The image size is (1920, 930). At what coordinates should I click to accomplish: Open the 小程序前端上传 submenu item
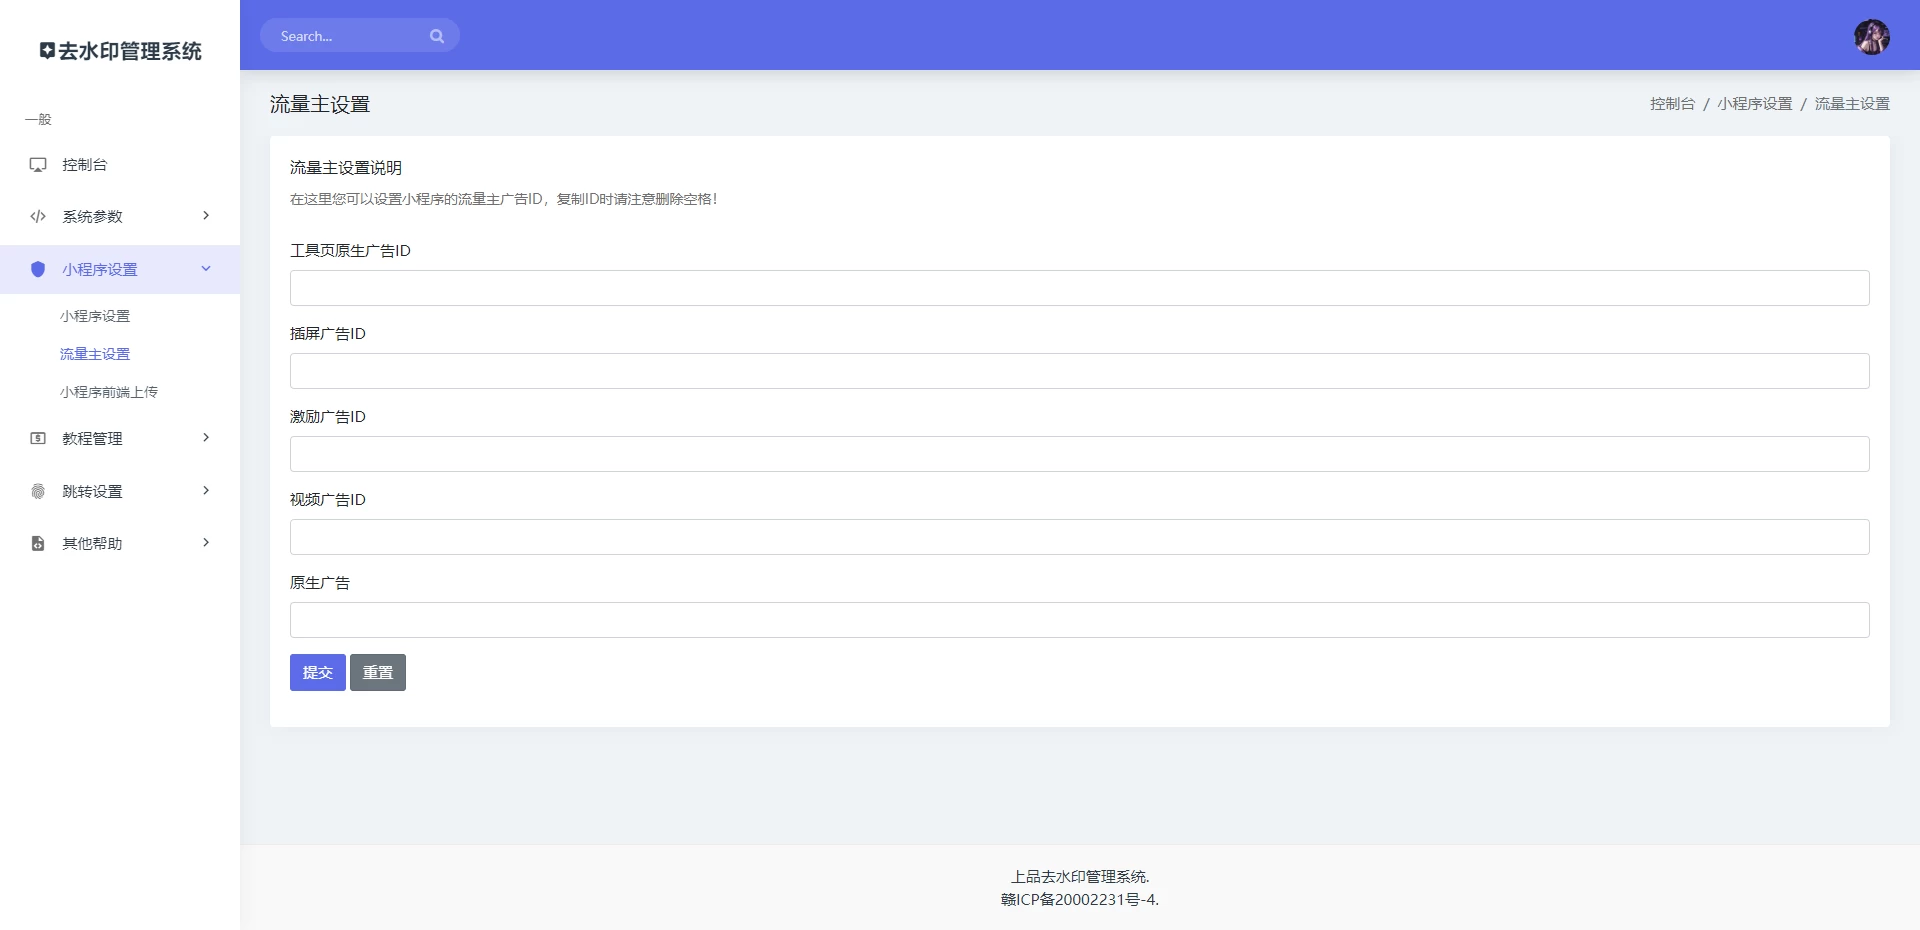tap(108, 392)
